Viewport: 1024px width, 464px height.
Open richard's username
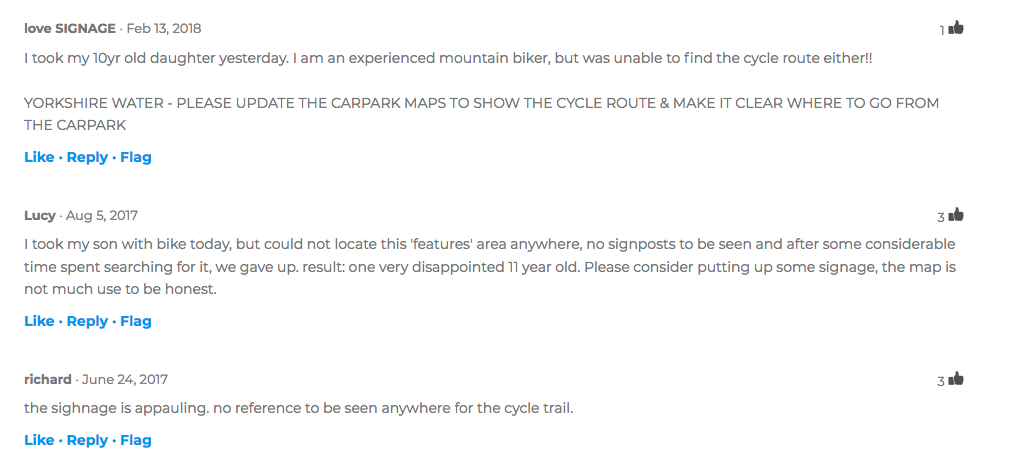[48, 379]
